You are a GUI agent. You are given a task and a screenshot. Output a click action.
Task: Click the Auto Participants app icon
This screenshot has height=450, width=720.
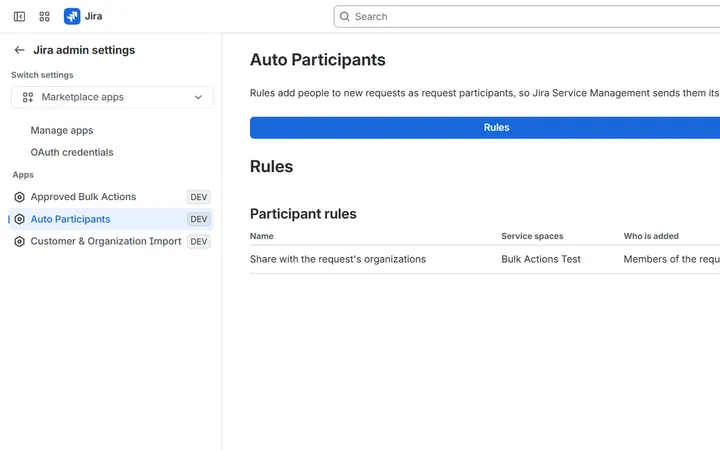(19, 219)
